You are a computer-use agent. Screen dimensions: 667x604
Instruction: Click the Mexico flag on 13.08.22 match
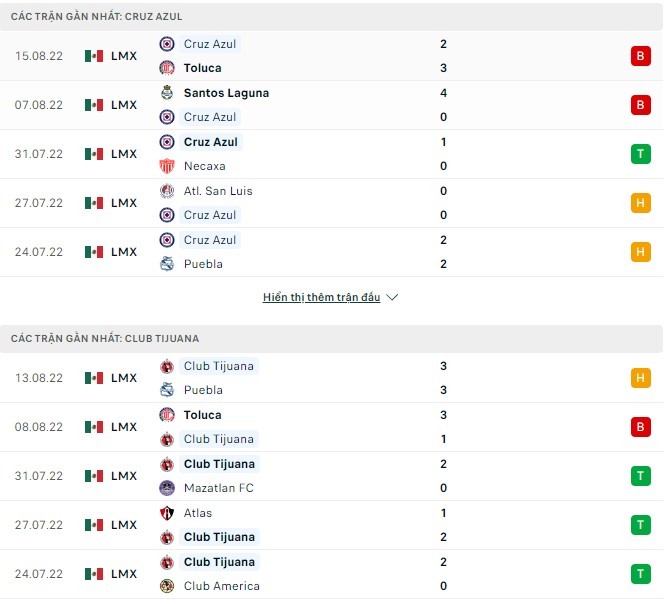[x=94, y=378]
